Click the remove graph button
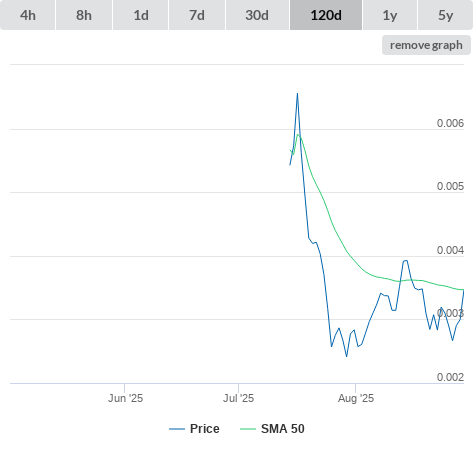This screenshot has height=455, width=474. pos(426,45)
